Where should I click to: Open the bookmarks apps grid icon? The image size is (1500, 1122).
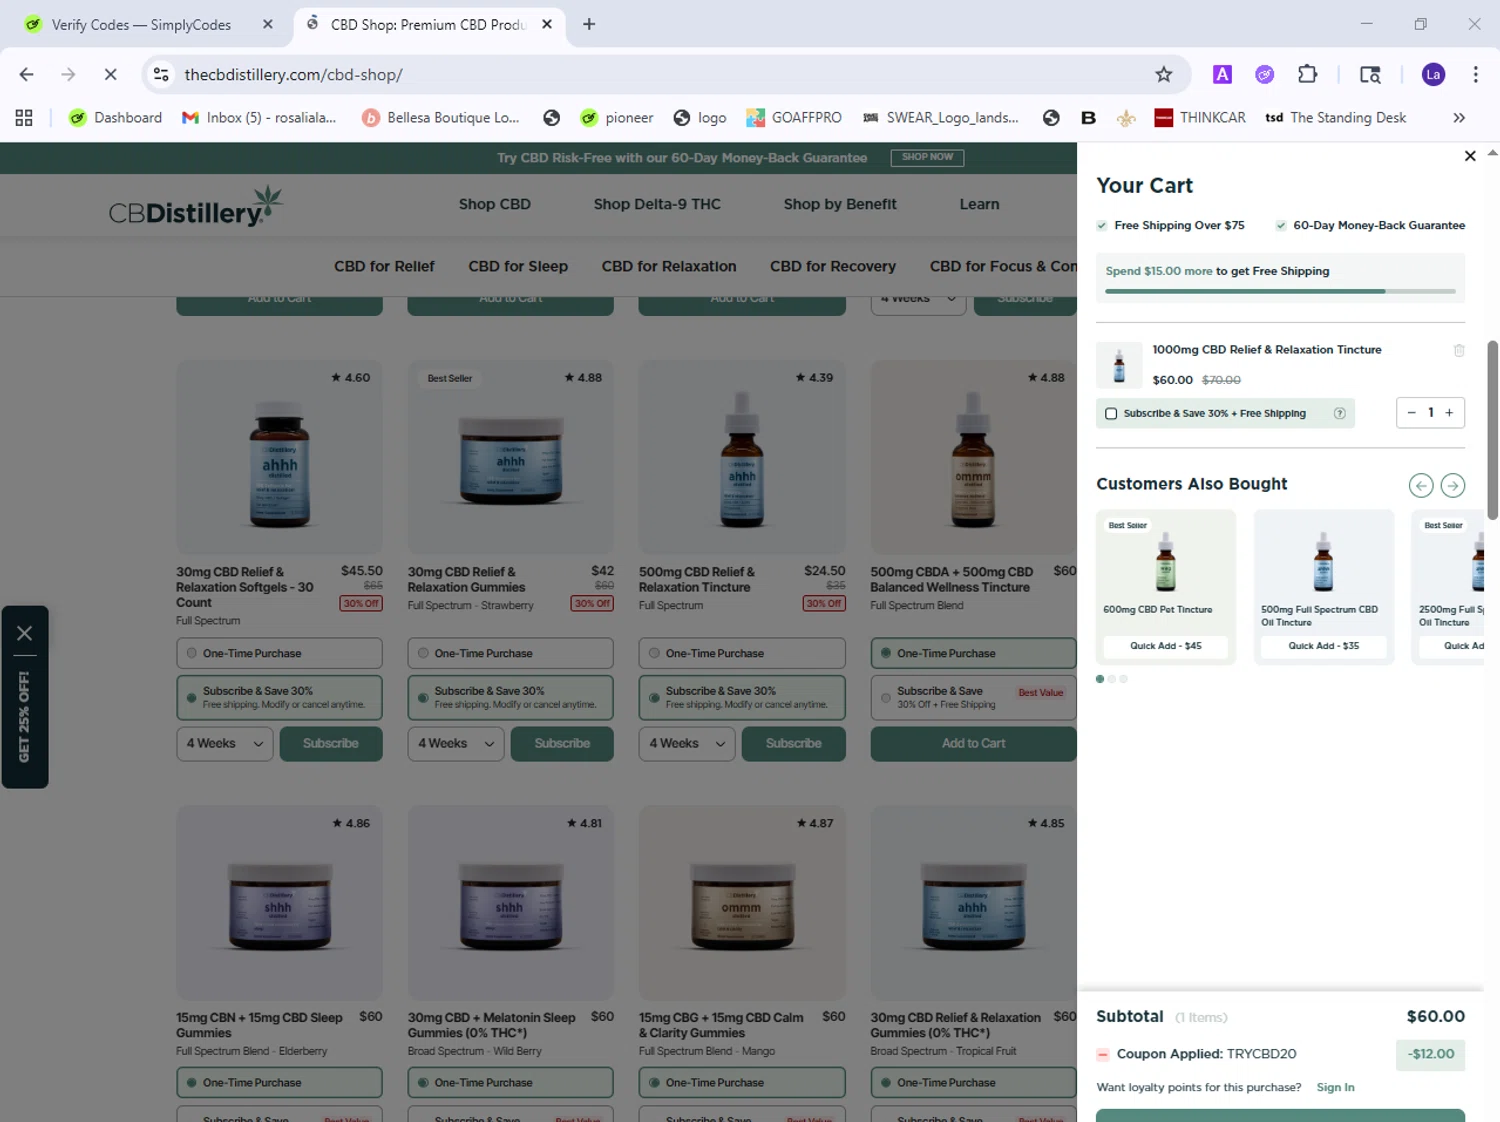24,118
